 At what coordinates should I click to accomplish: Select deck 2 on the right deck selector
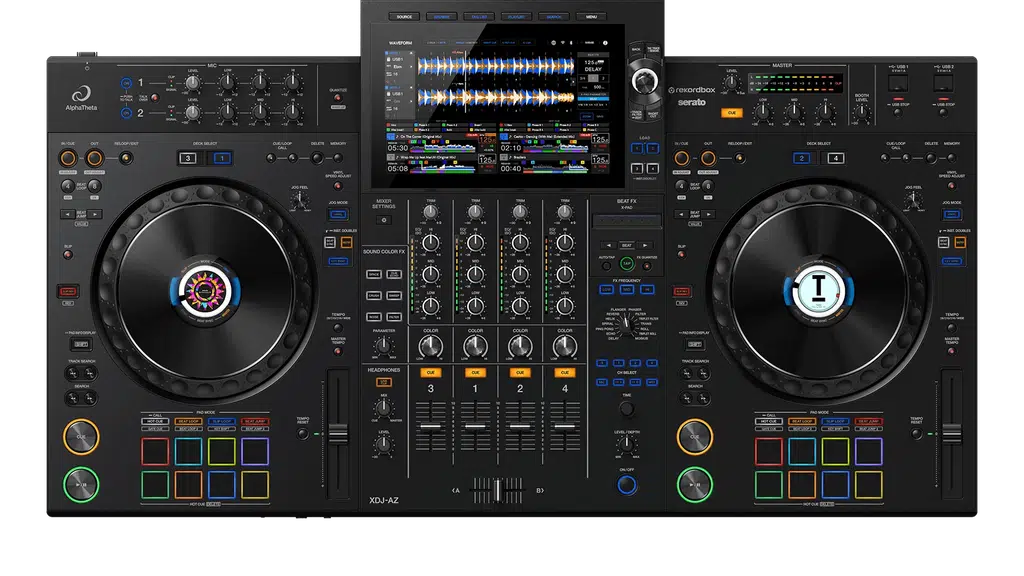(802, 158)
